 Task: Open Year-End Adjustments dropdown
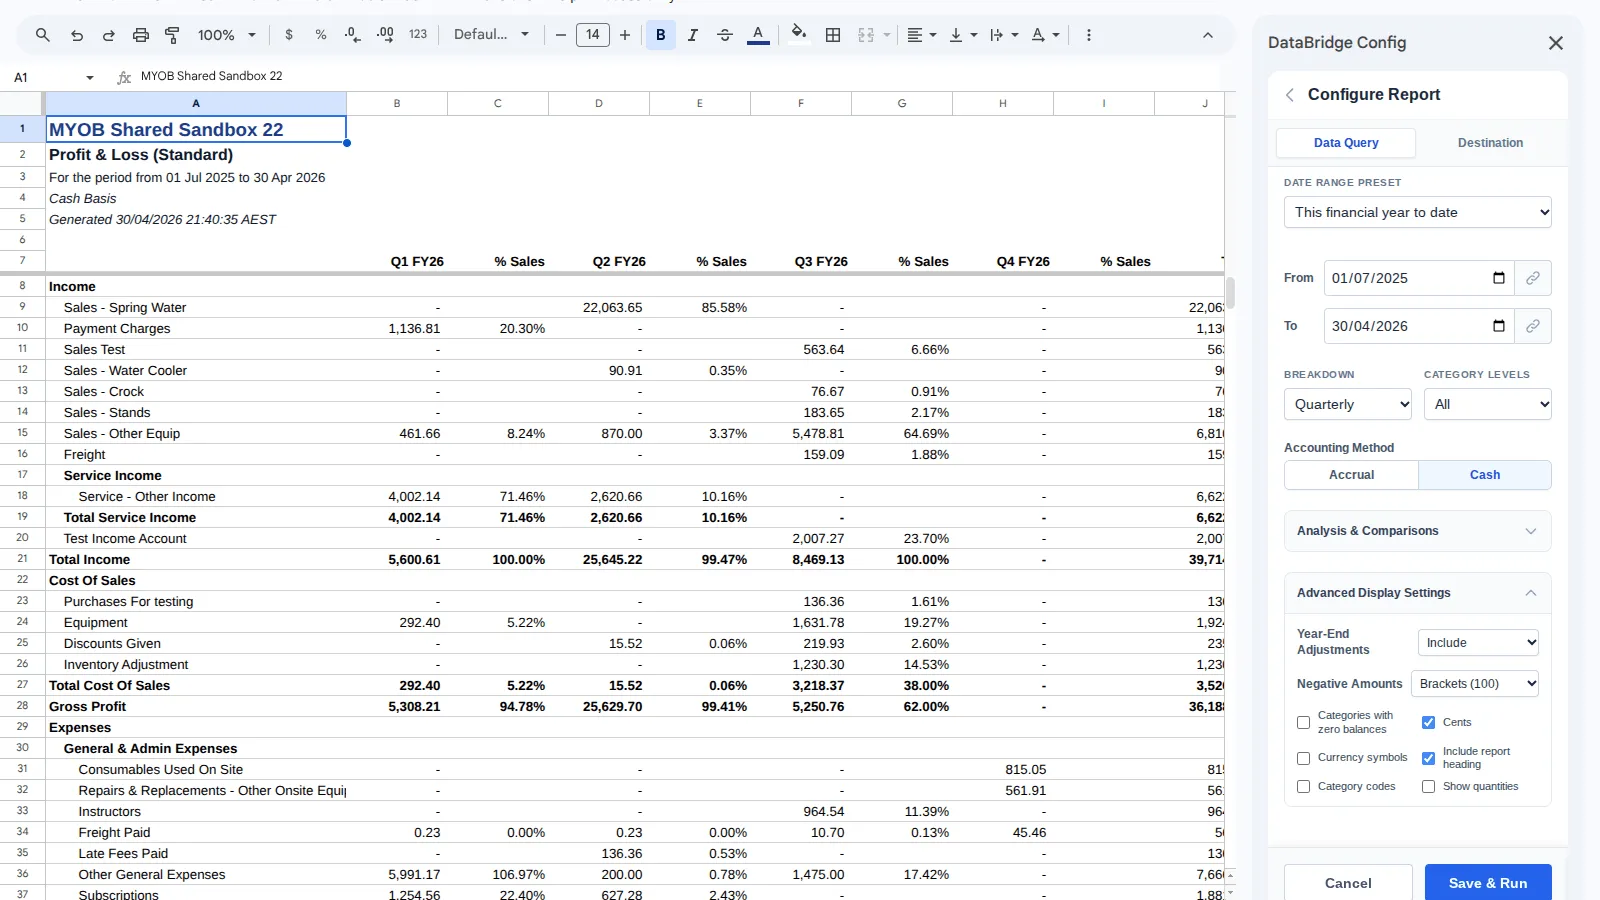point(1478,642)
